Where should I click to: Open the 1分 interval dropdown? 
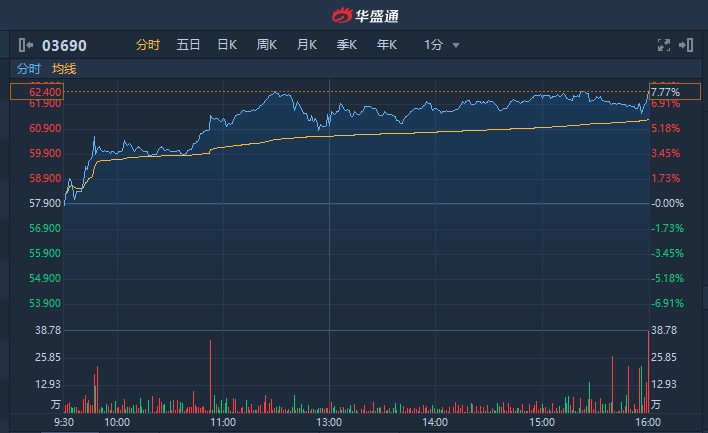433,45
